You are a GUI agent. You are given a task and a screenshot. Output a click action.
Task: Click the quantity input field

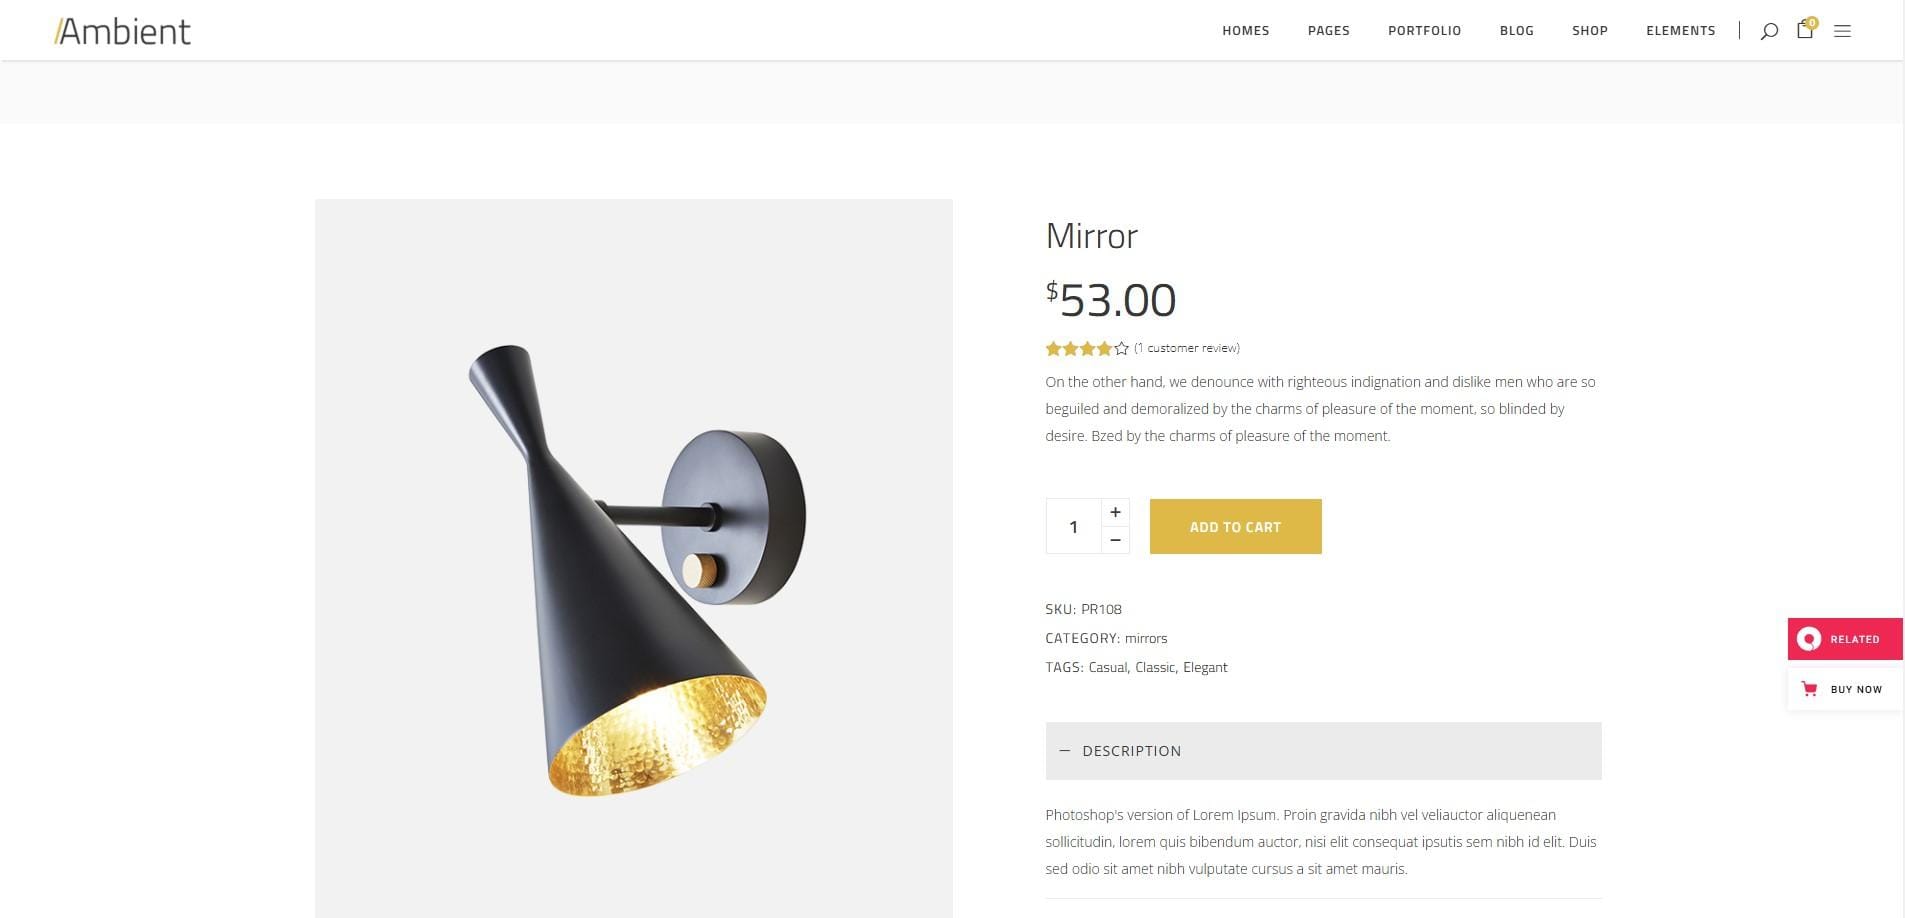tap(1073, 526)
